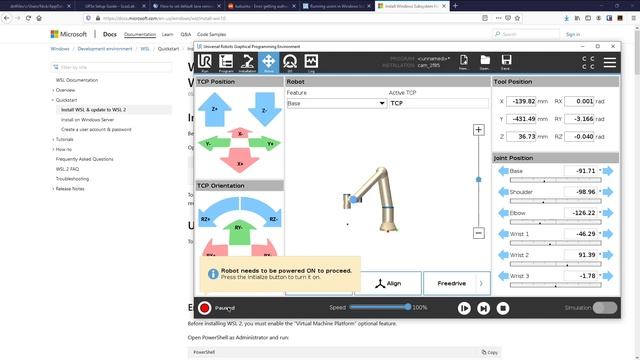Click the Y- left arrow in TCP Position
Image resolution: width=640 pixels, height=360 pixels.
pos(214,144)
